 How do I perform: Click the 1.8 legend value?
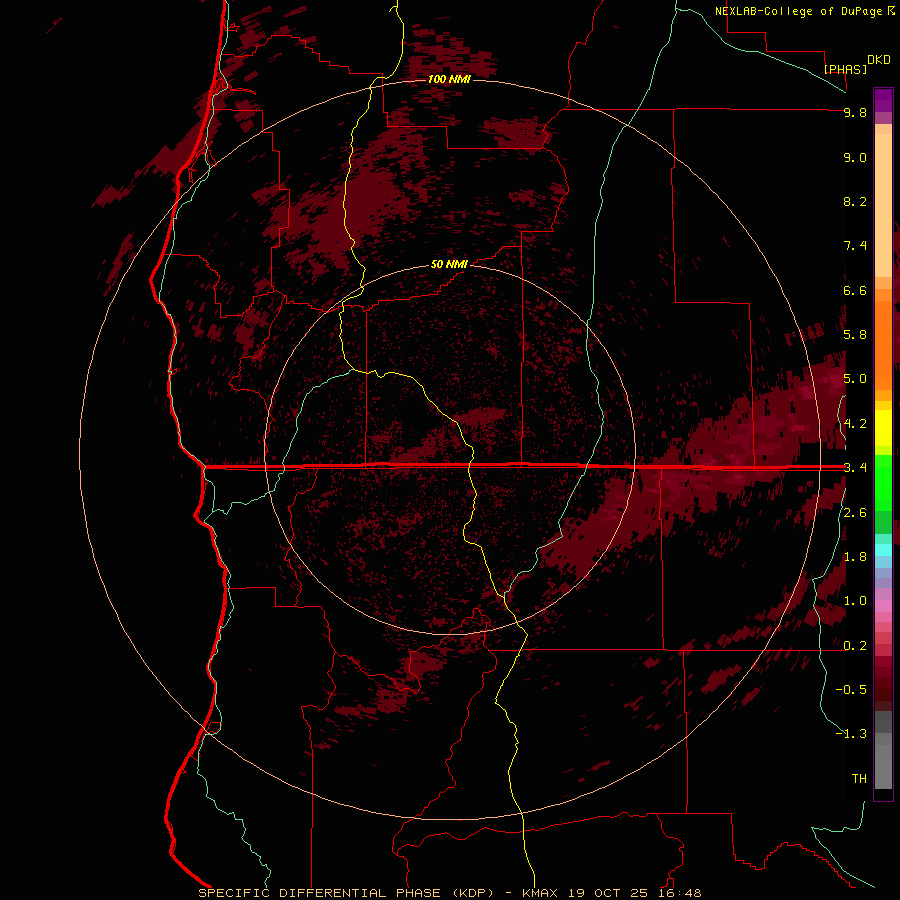tap(855, 557)
